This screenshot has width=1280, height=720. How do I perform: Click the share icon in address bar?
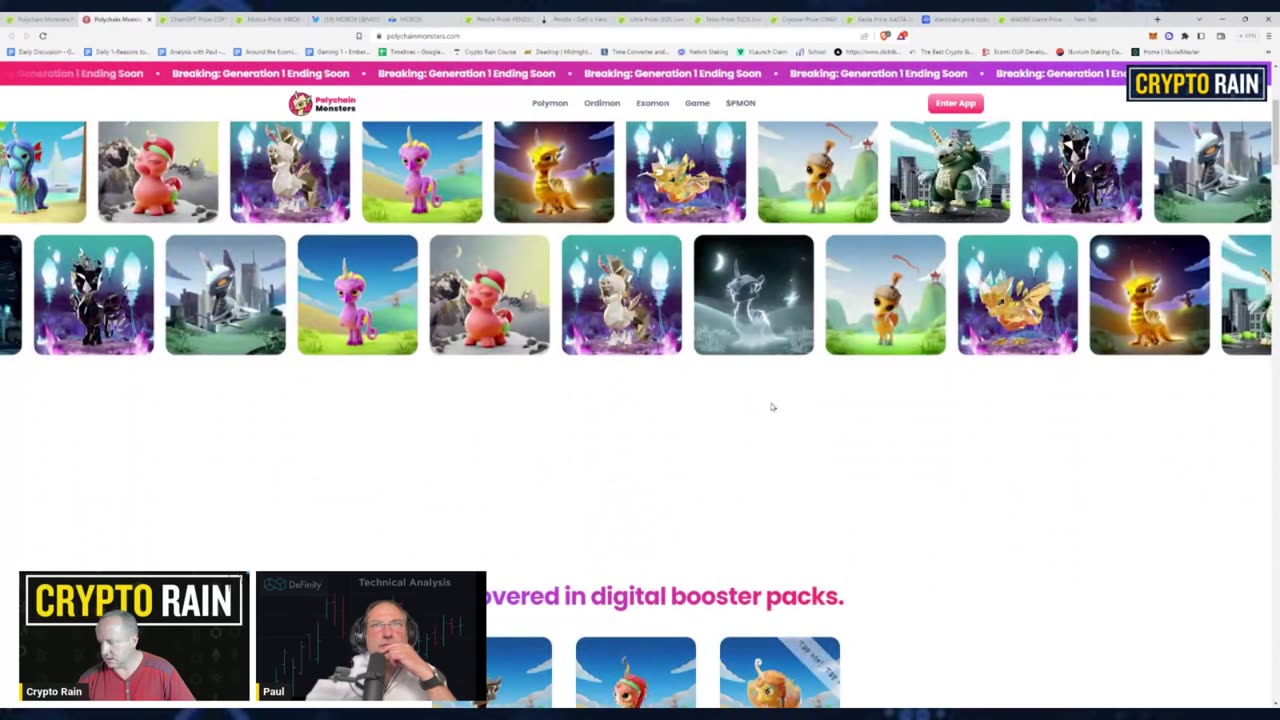click(x=864, y=36)
